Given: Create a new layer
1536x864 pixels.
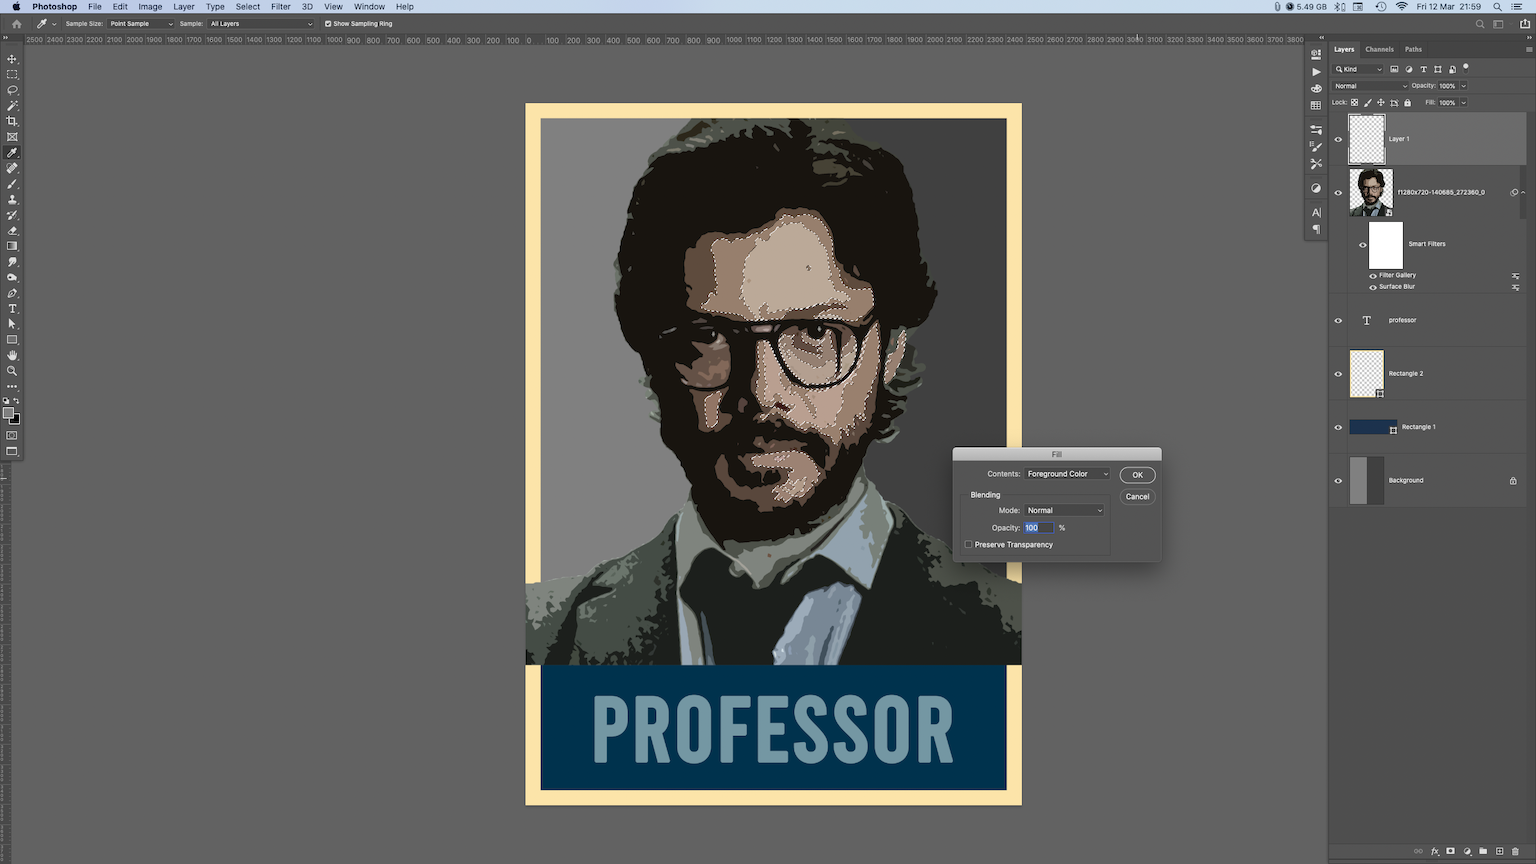Looking at the screenshot, I should click(x=1499, y=852).
